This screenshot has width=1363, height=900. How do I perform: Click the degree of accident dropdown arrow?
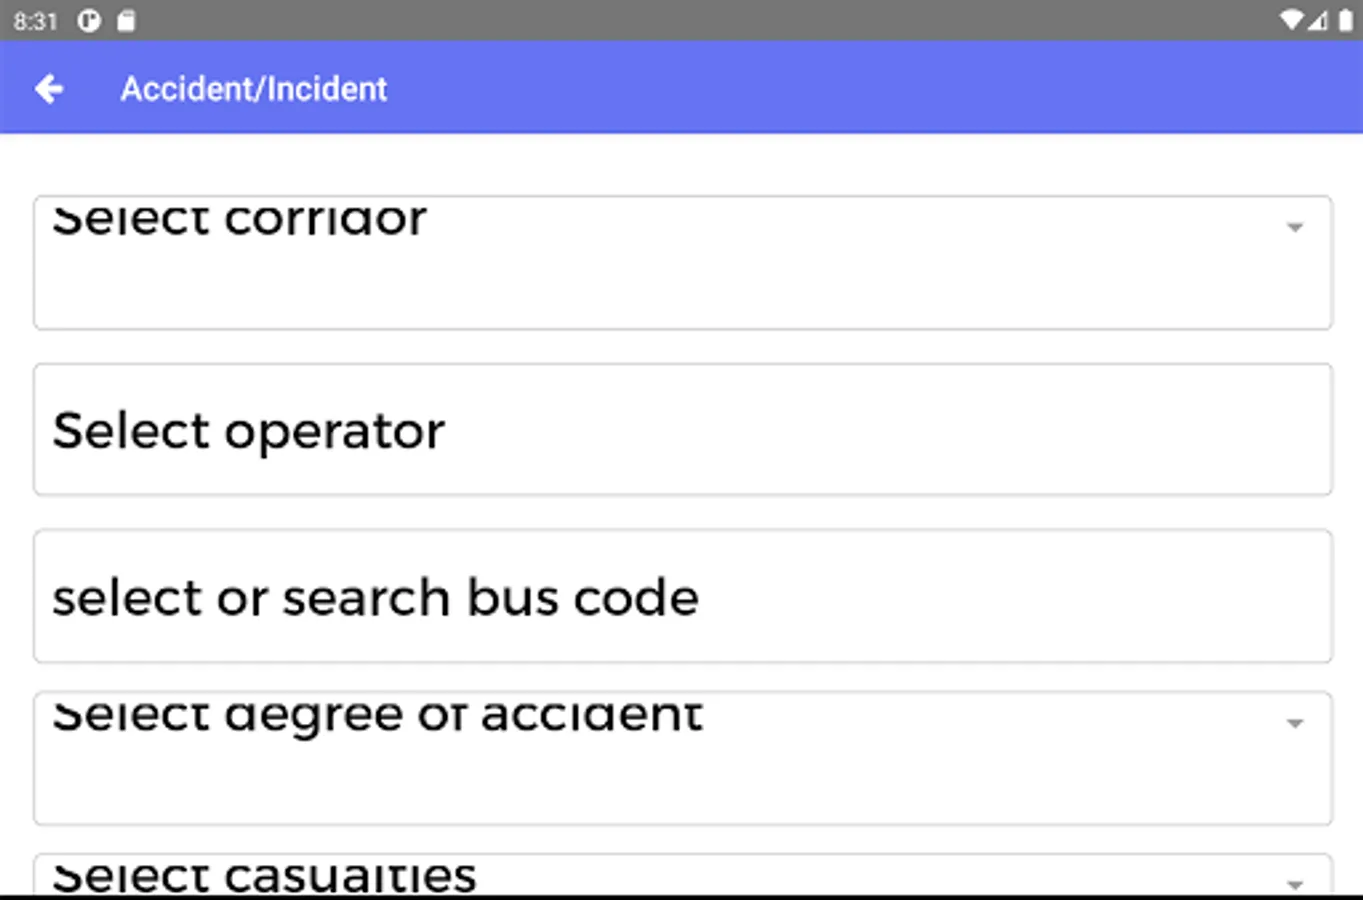pyautogui.click(x=1295, y=722)
